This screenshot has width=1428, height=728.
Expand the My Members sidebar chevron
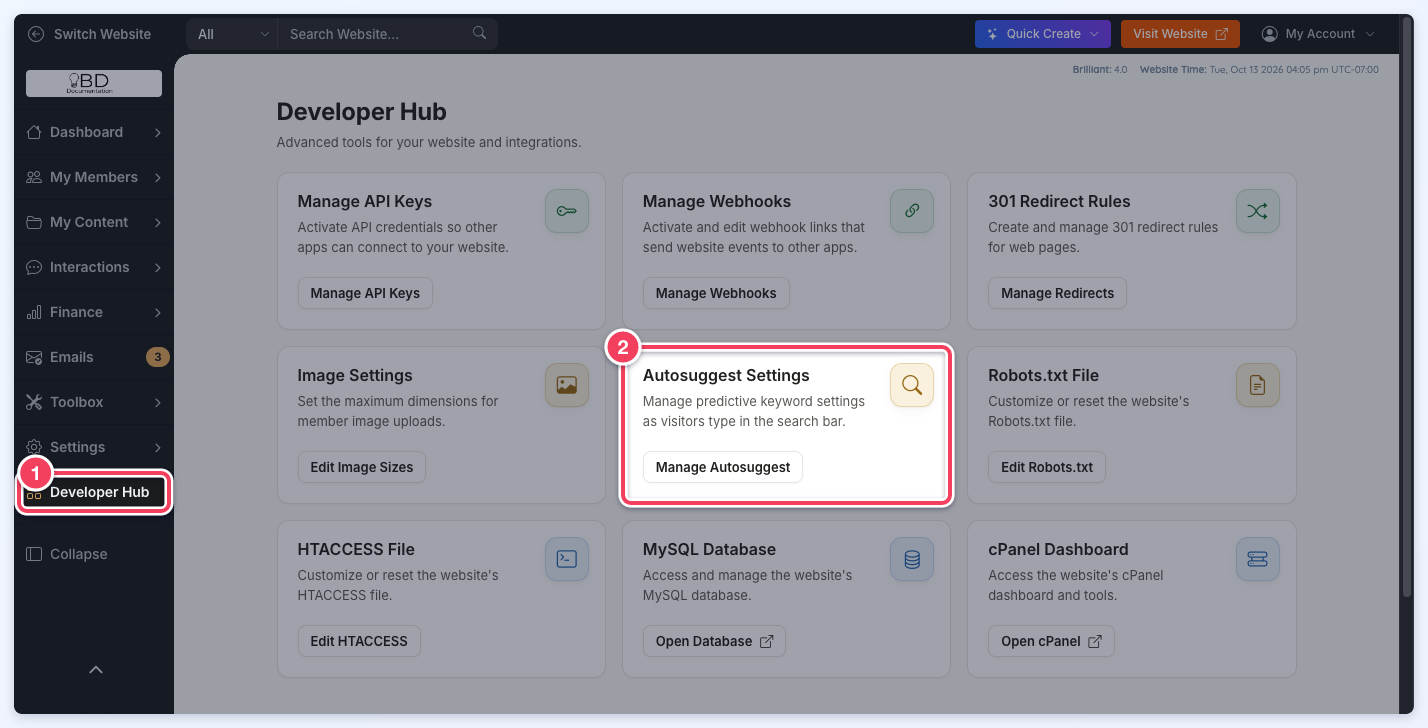158,177
